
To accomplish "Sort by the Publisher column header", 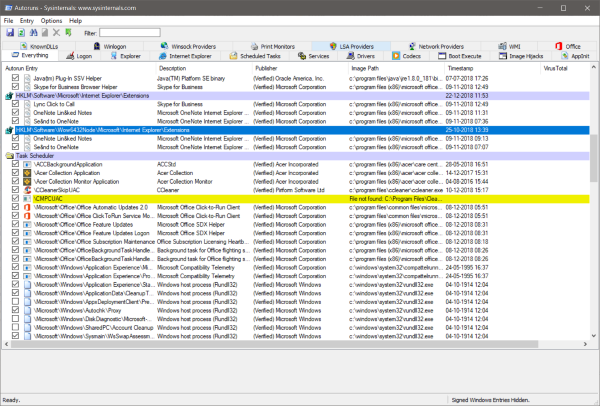I will coord(300,68).
